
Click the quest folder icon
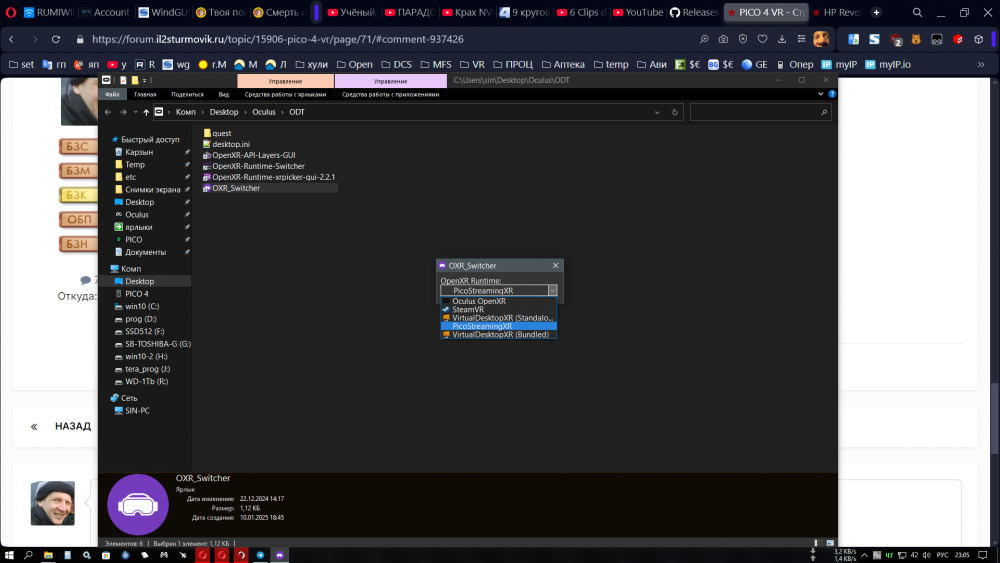[207, 133]
